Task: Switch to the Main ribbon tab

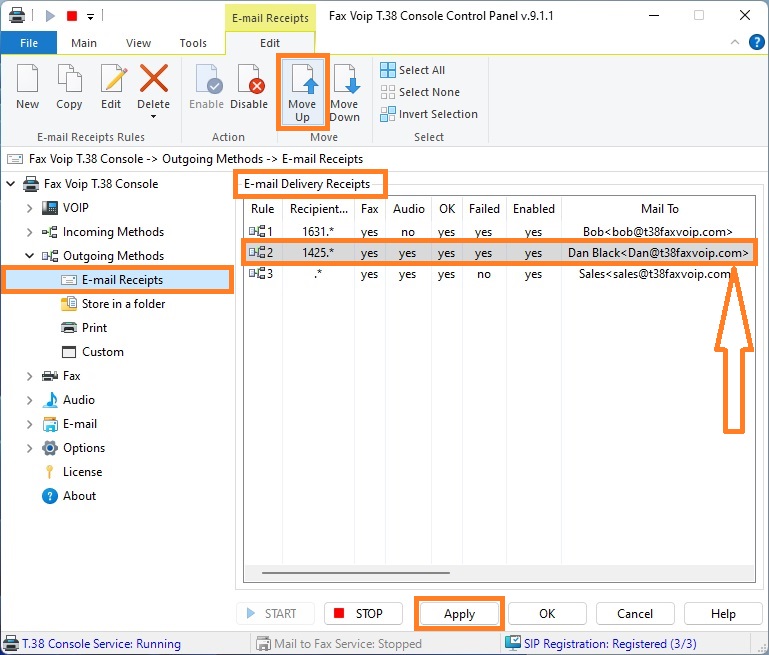Action: click(84, 43)
